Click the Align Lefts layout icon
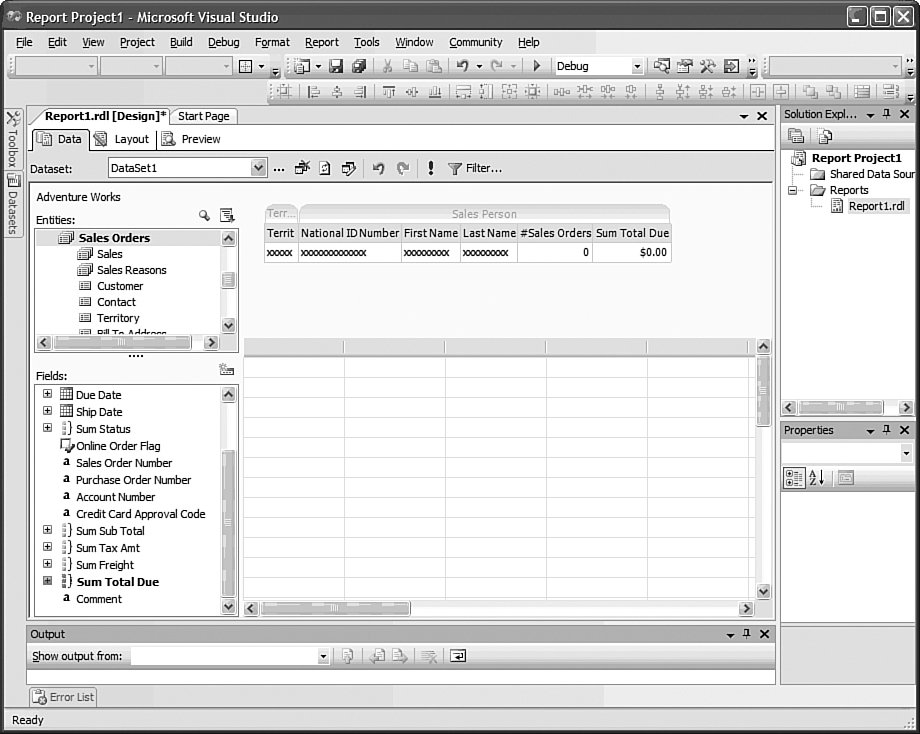 click(314, 92)
